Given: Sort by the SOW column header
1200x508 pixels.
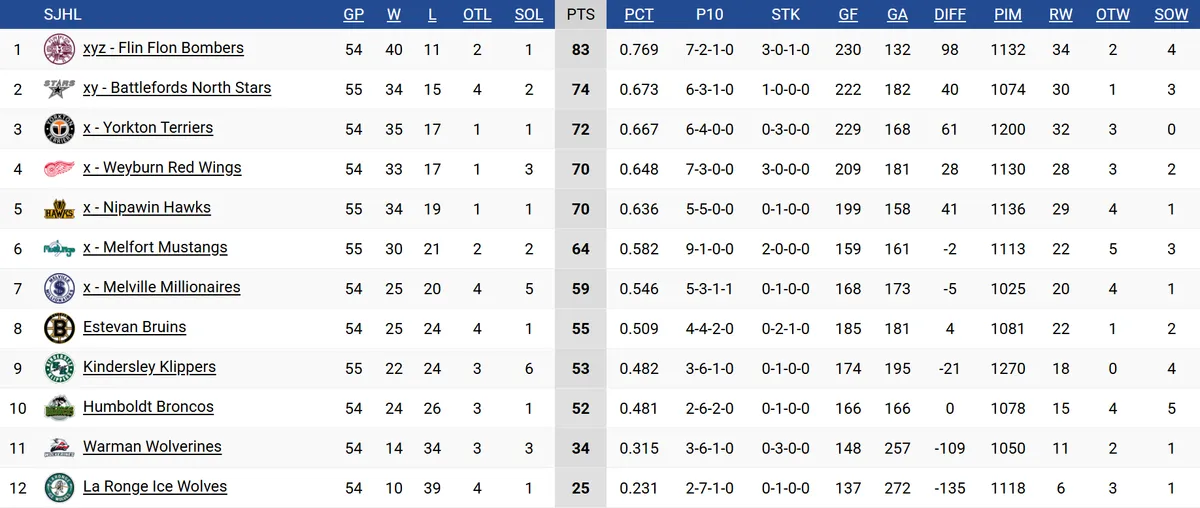Looking at the screenshot, I should (1171, 15).
